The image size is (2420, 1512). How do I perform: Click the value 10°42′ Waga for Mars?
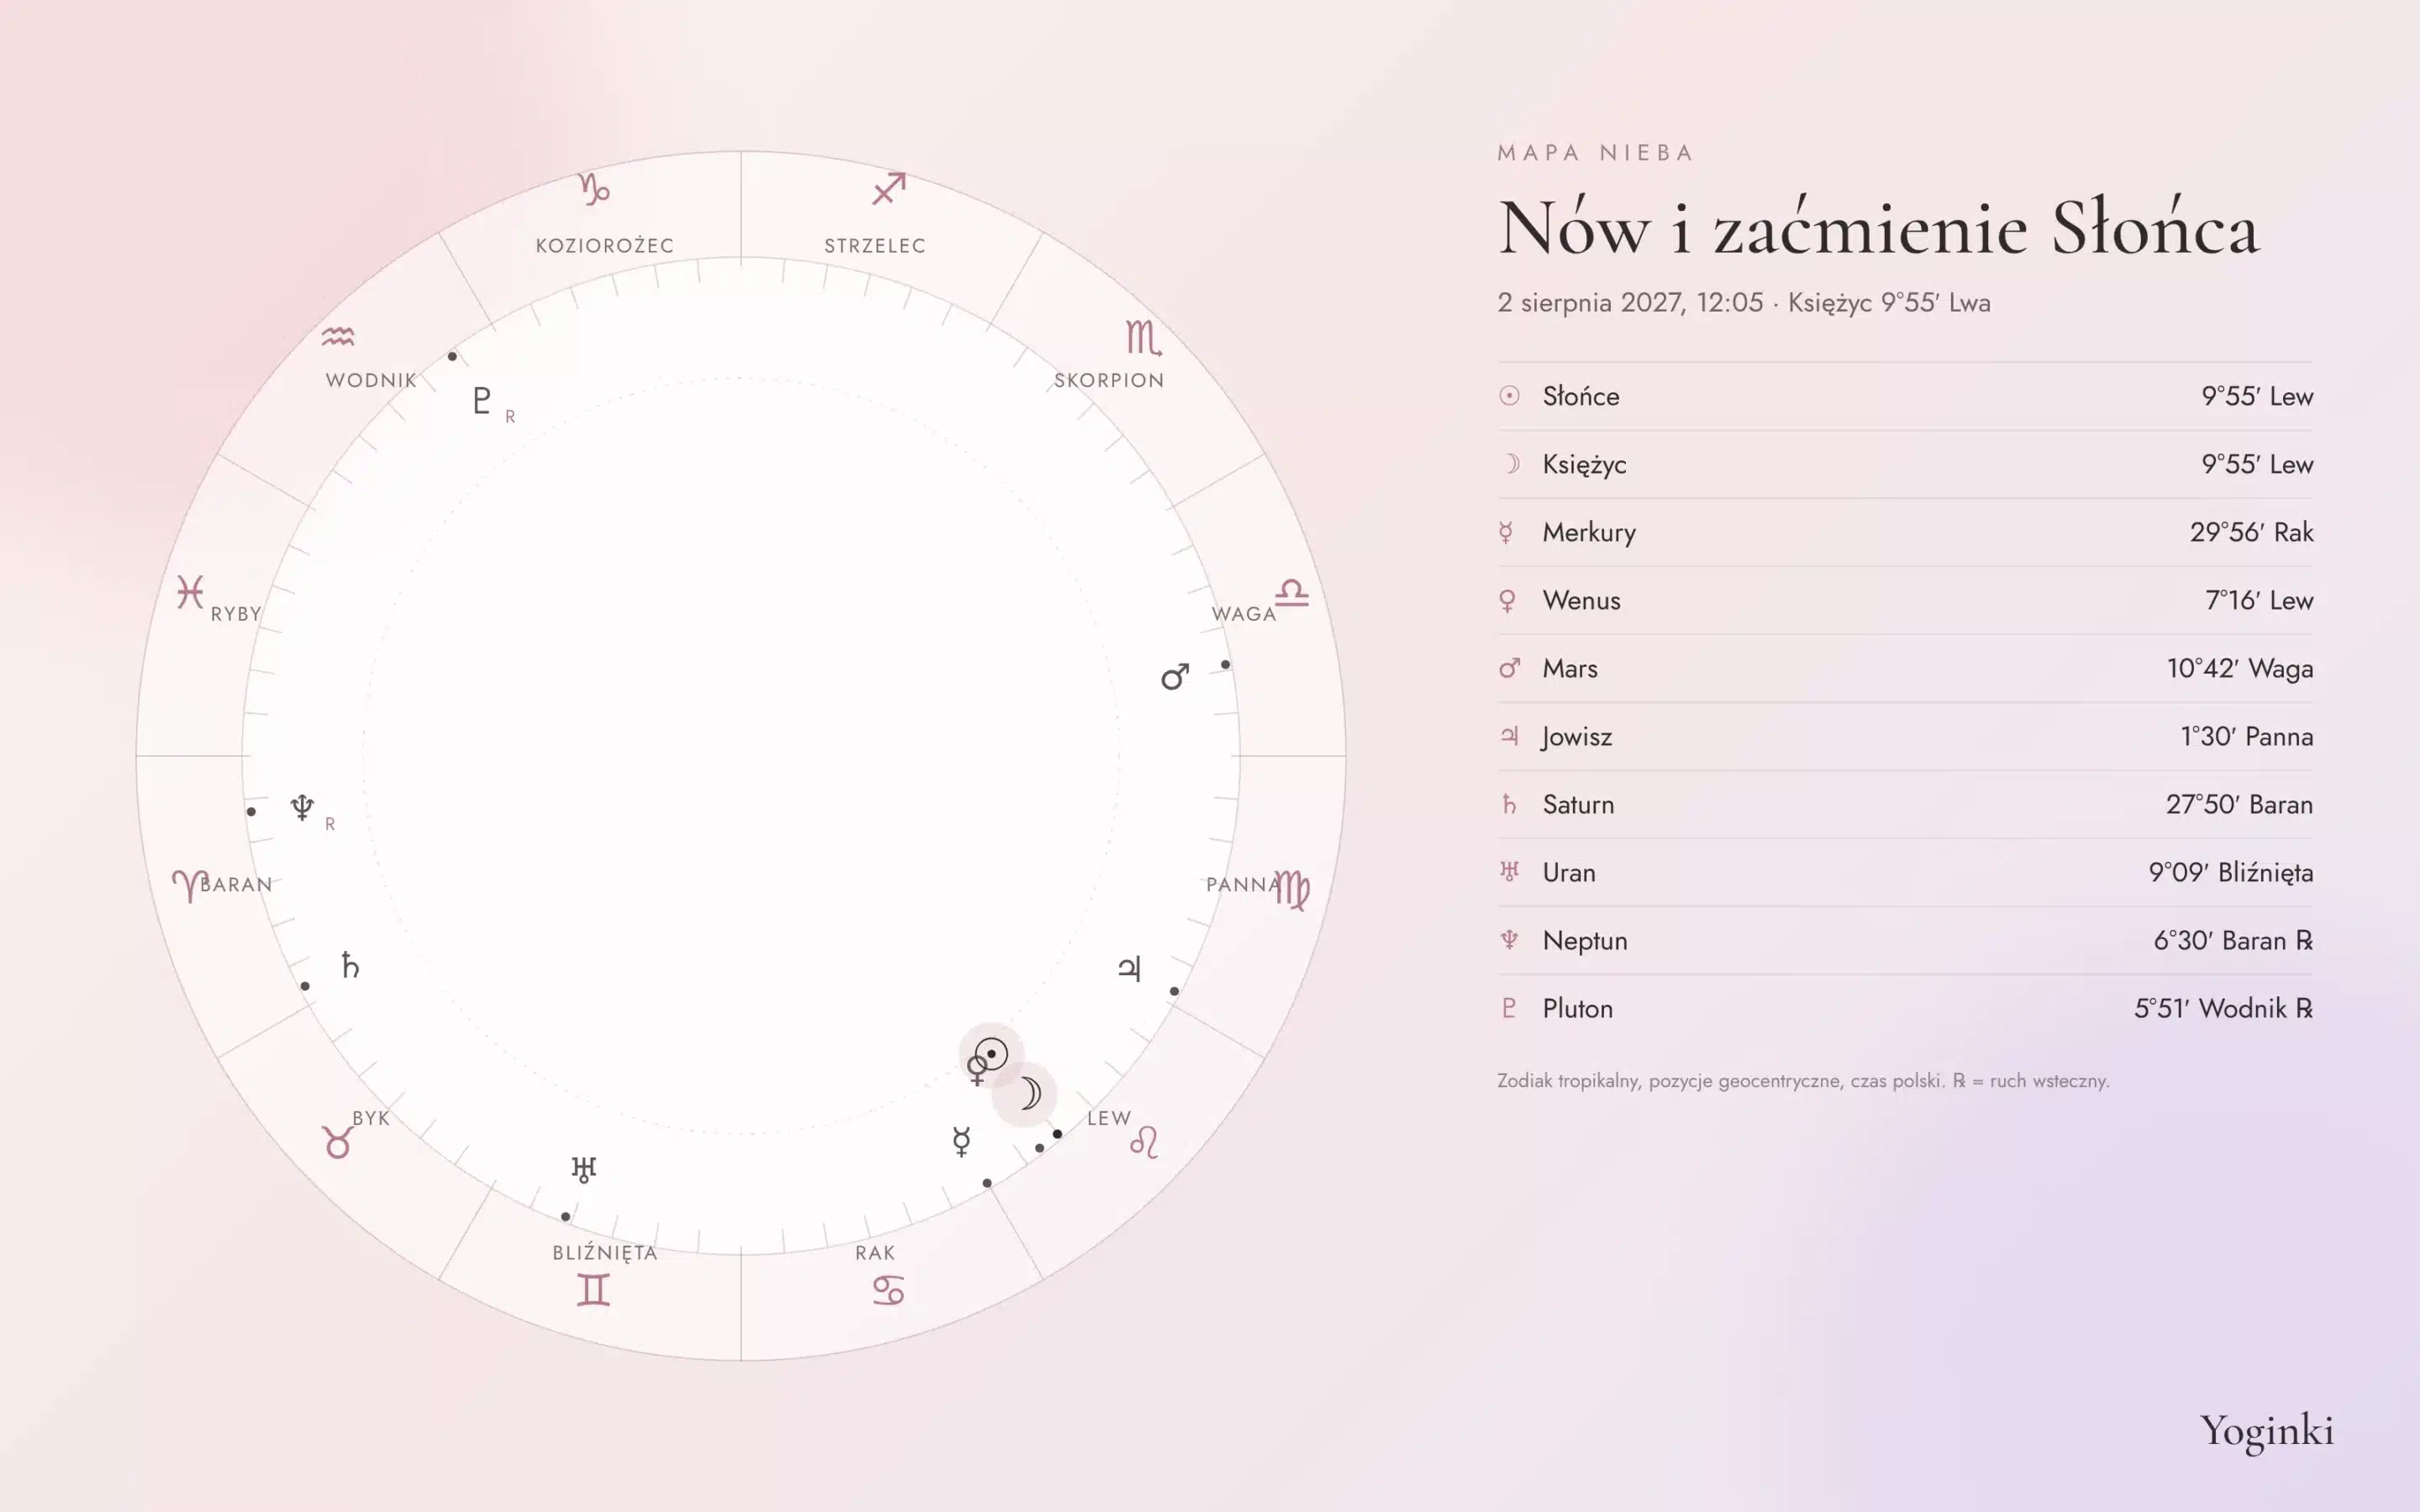[x=2239, y=668]
